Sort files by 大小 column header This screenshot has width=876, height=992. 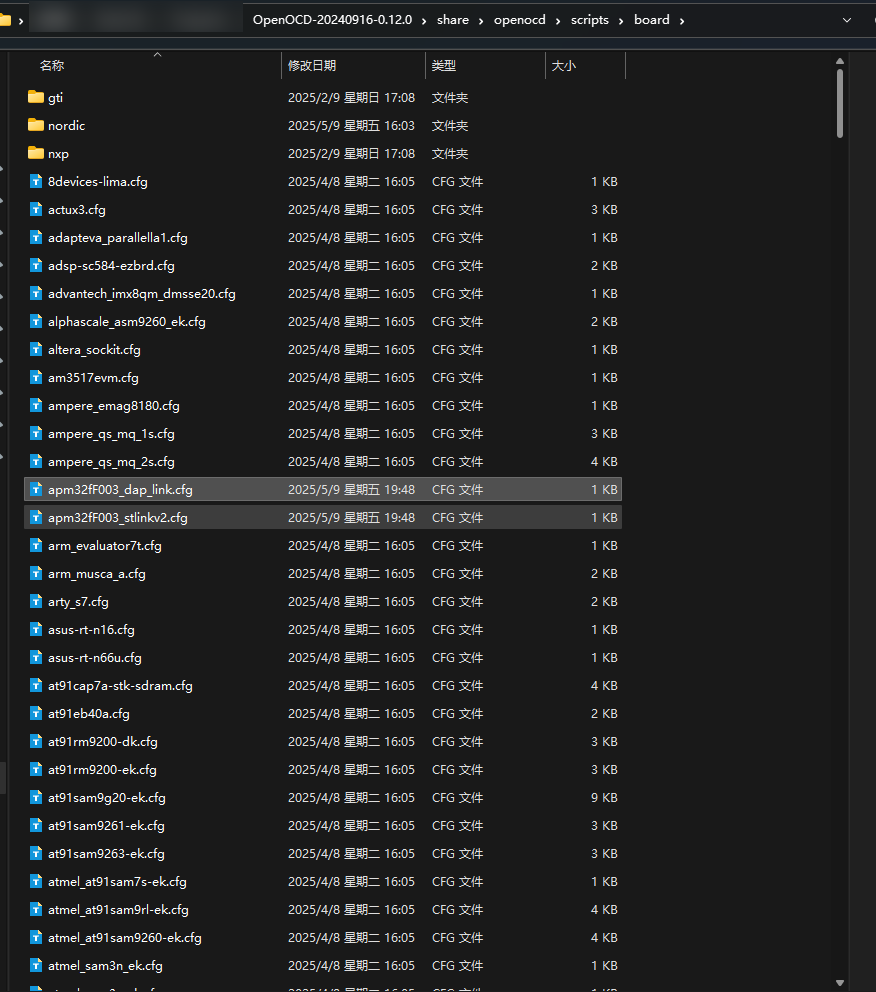click(563, 65)
